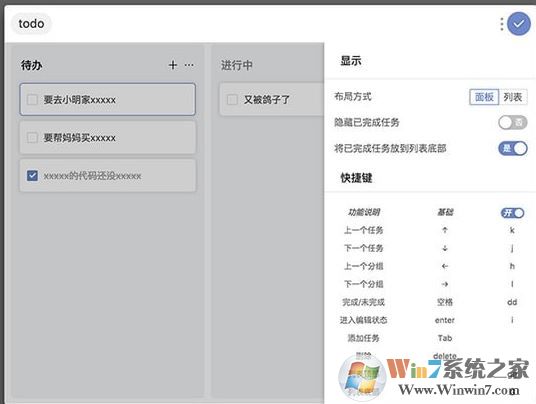Click the 基础 column header
The width and height of the screenshot is (536, 404).
pyautogui.click(x=445, y=212)
